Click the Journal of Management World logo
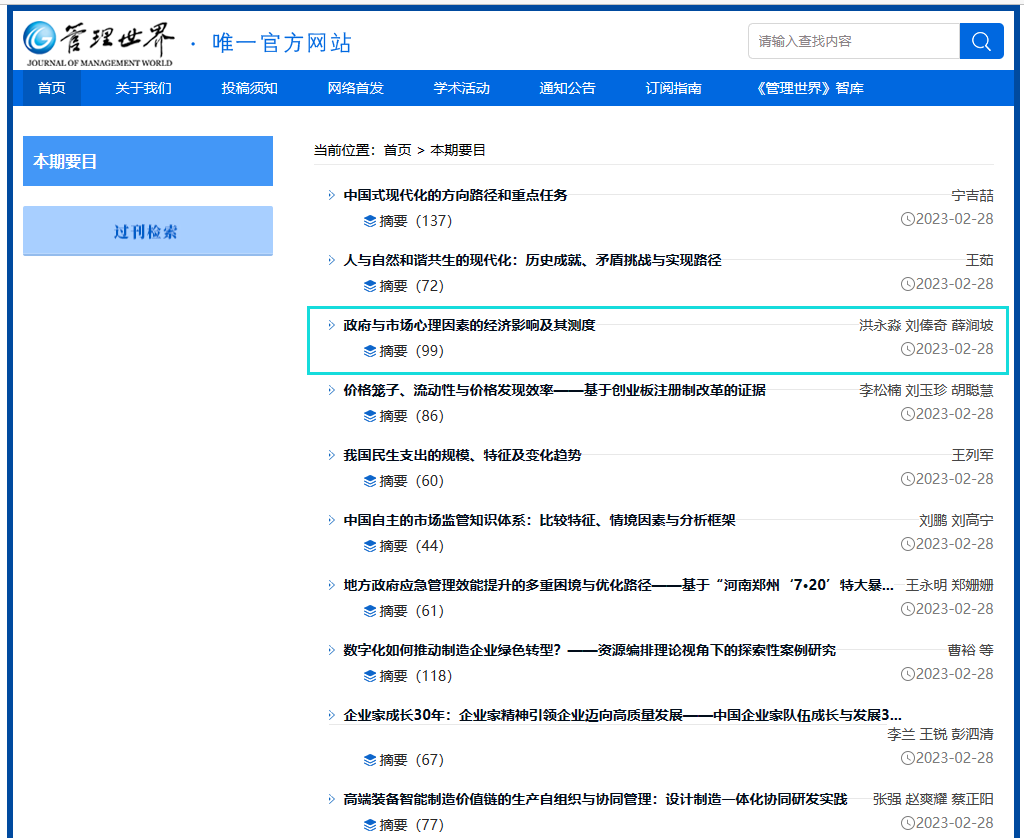The height and width of the screenshot is (838, 1024). pyautogui.click(x=98, y=42)
